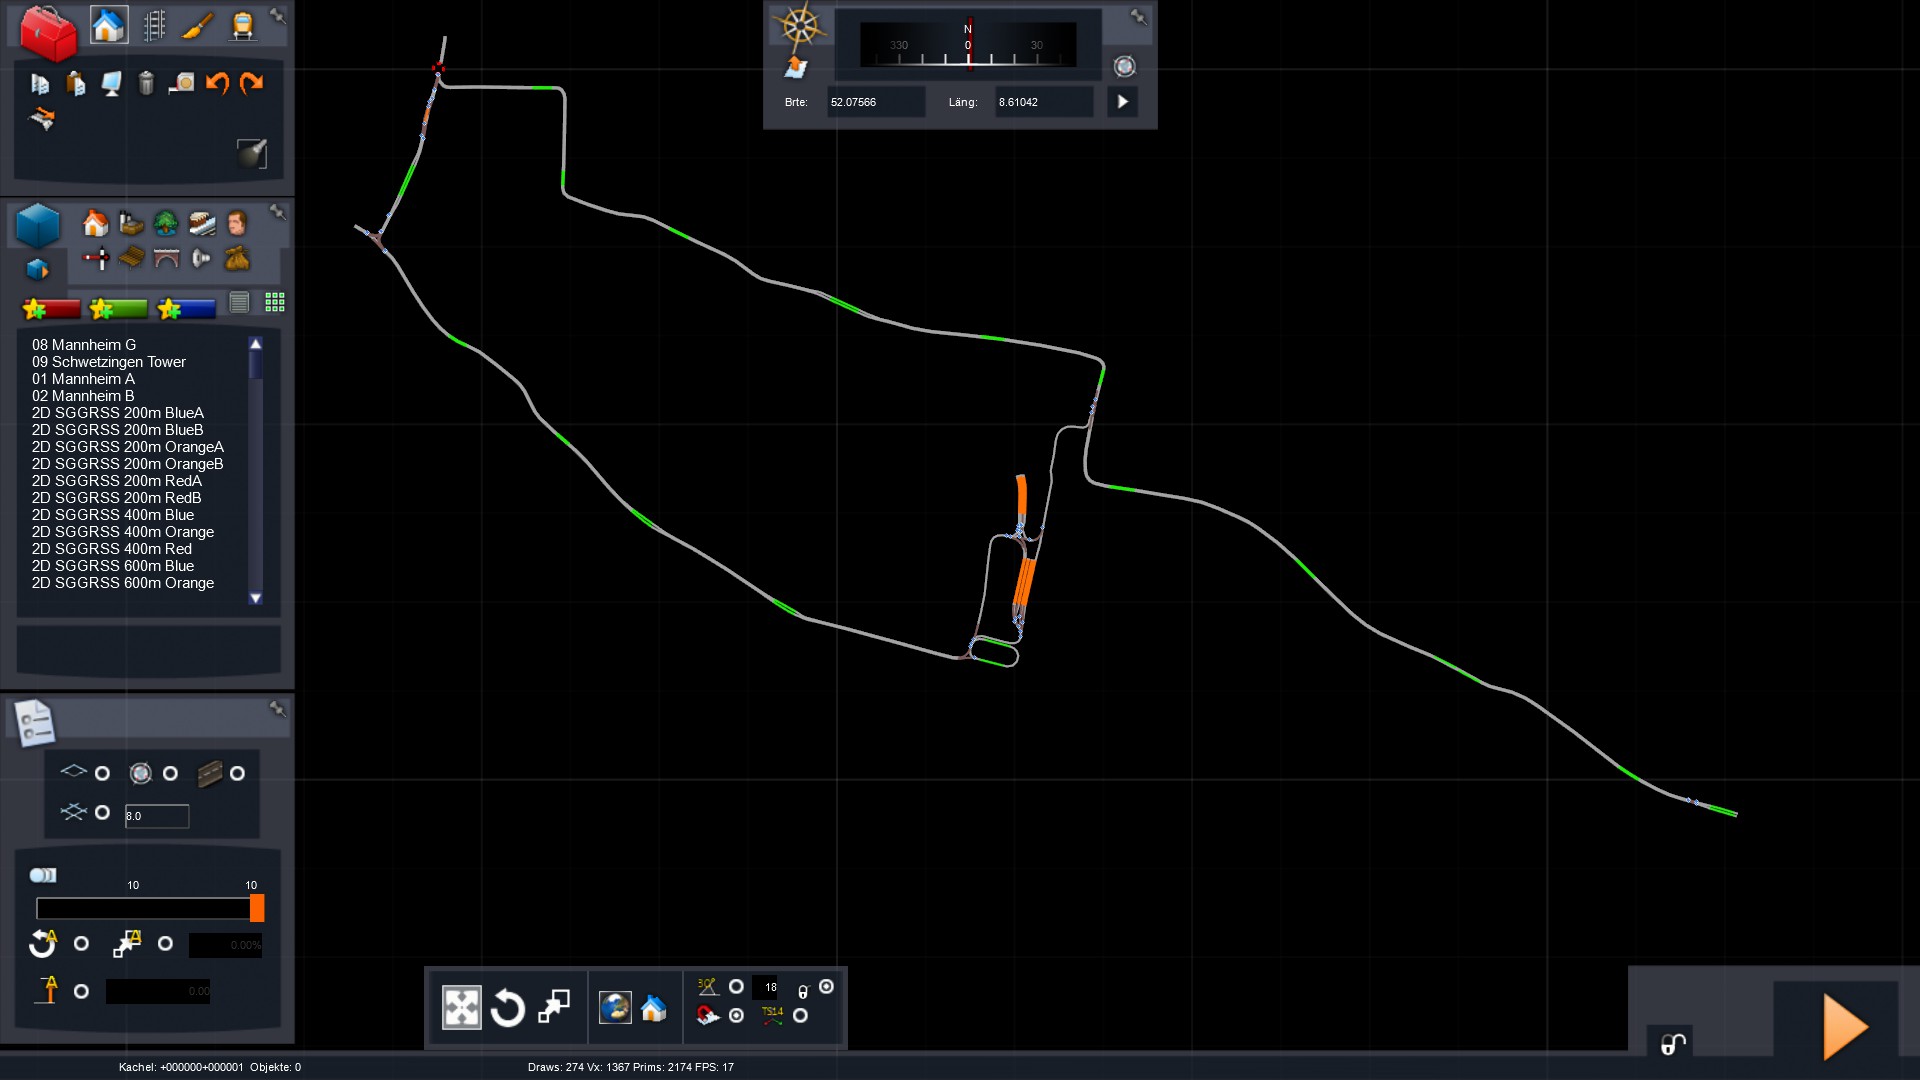The height and width of the screenshot is (1080, 1920).
Task: Click the 8.0 grid value field
Action: pos(156,816)
